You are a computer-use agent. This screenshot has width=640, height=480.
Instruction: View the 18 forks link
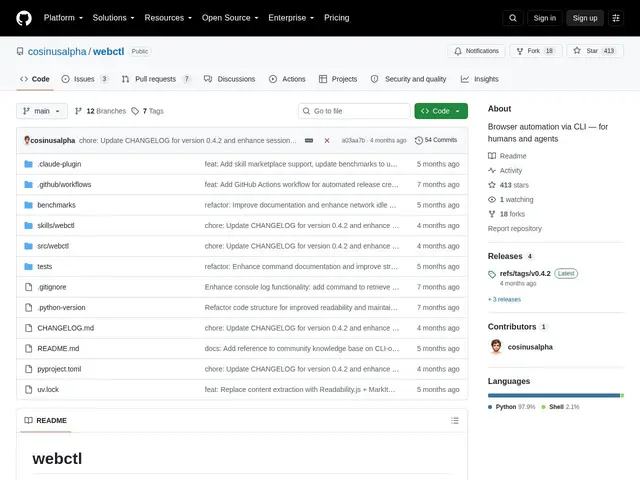[x=507, y=214]
